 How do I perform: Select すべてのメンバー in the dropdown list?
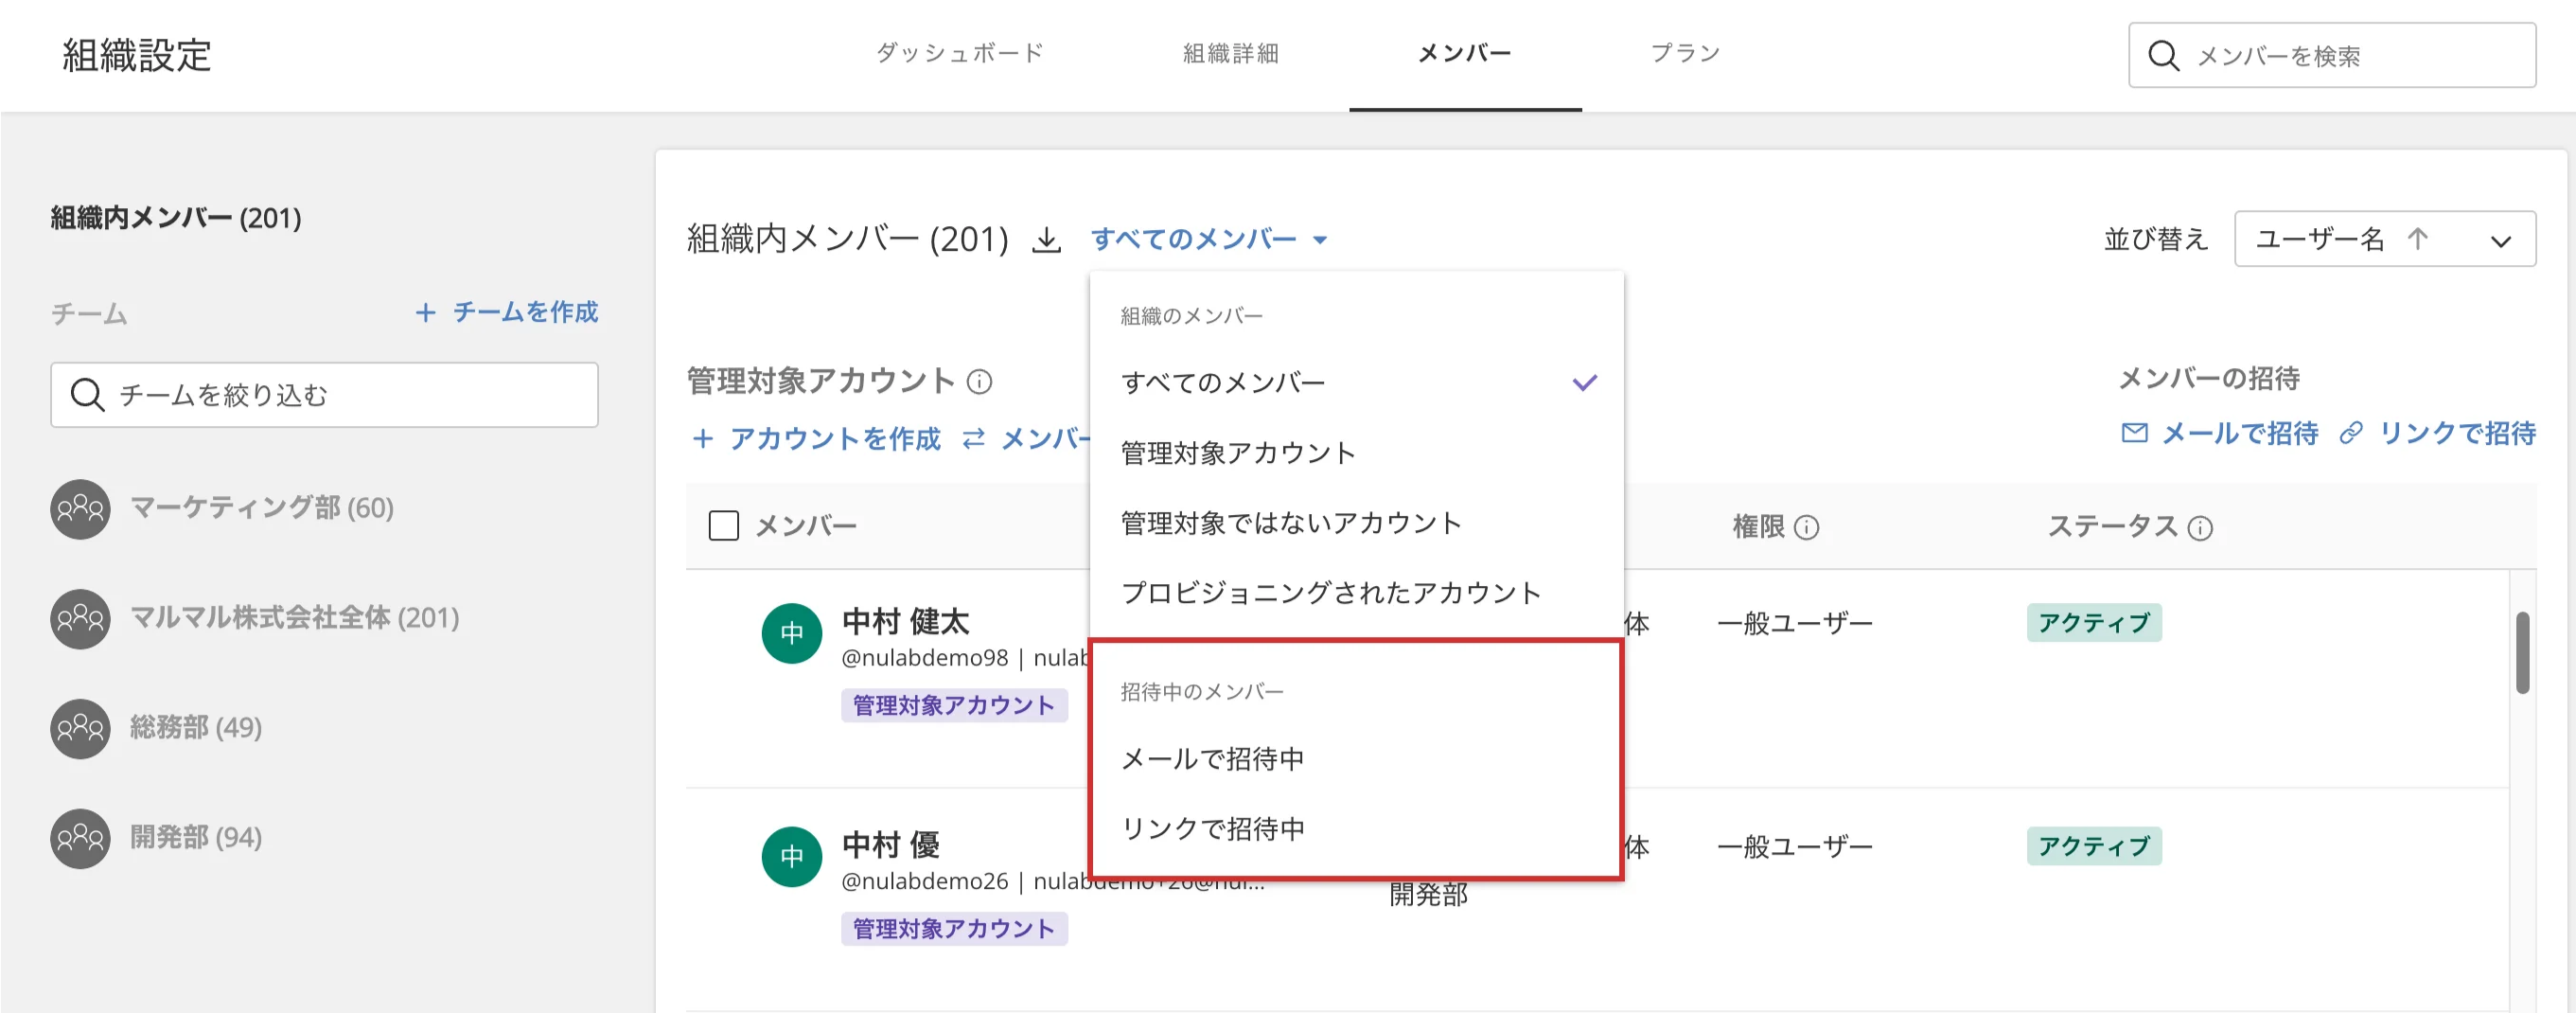[1357, 383]
